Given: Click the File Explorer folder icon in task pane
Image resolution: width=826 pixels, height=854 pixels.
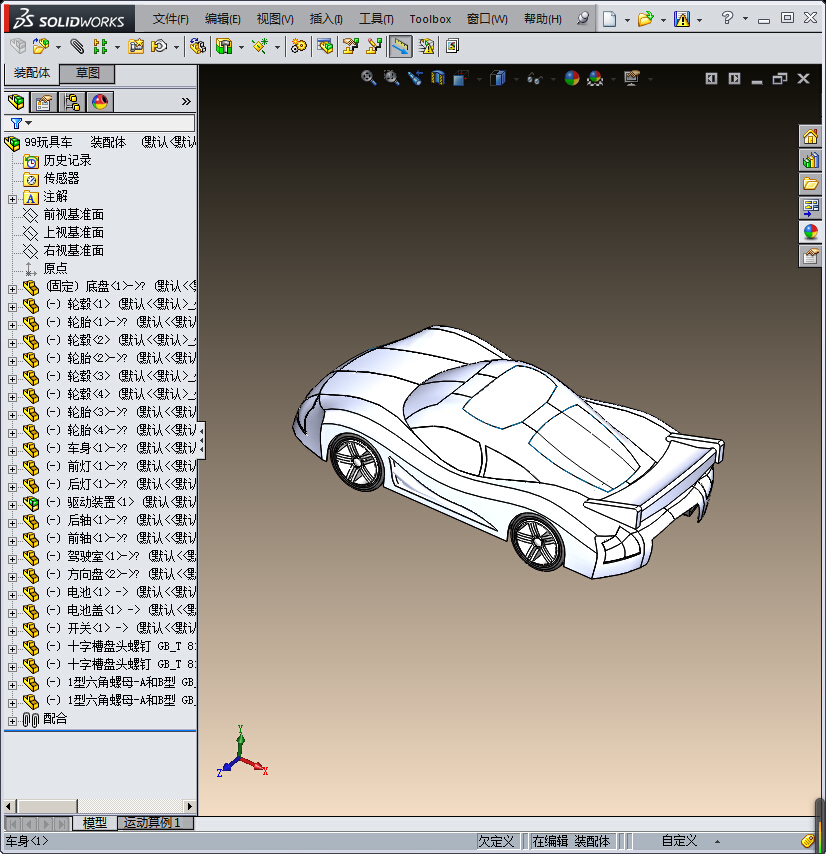Looking at the screenshot, I should (810, 184).
